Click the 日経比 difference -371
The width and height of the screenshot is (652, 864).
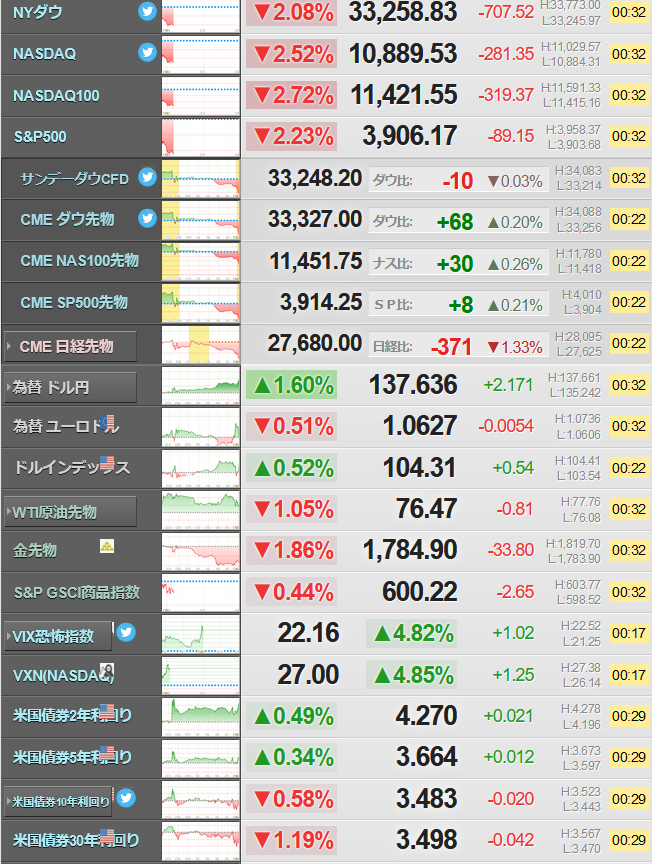[451, 347]
